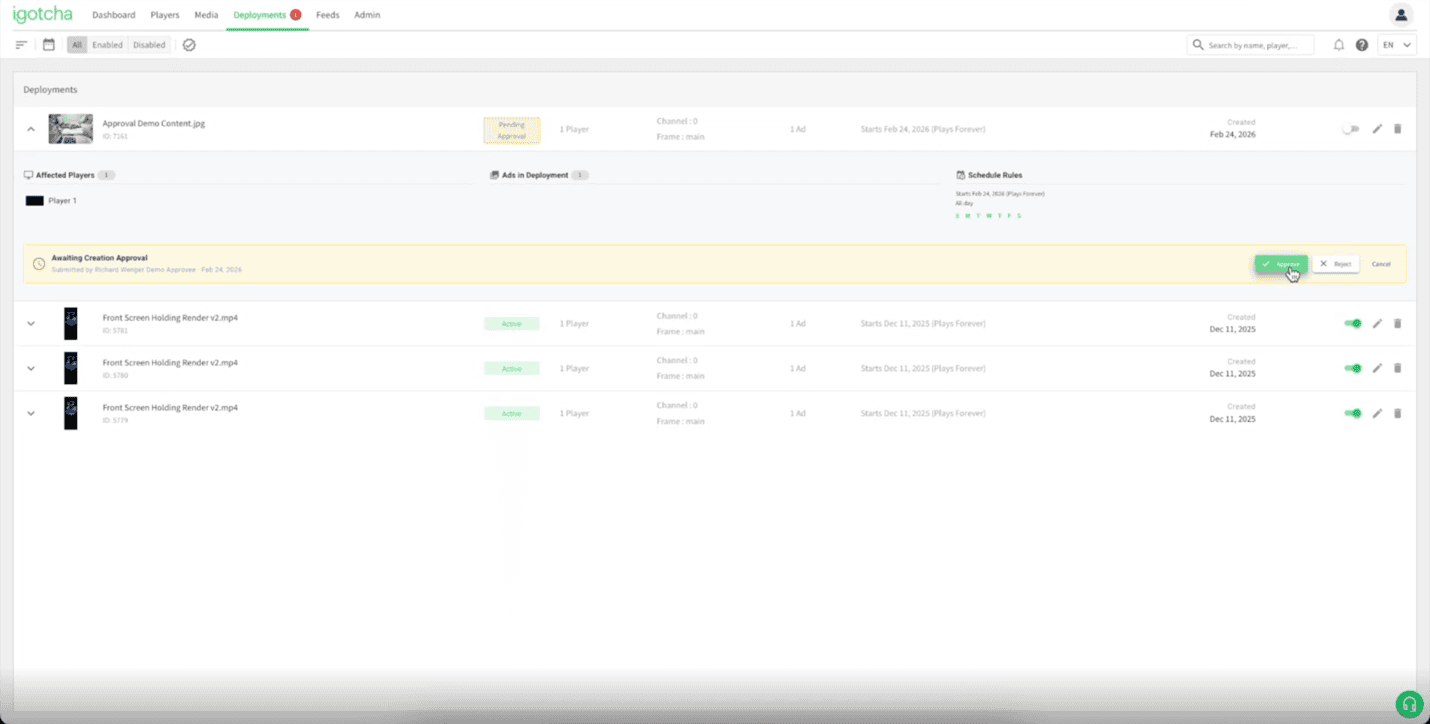Select Wednesday in the schedule rules weekdays
This screenshot has width=1430, height=724.
(x=990, y=214)
